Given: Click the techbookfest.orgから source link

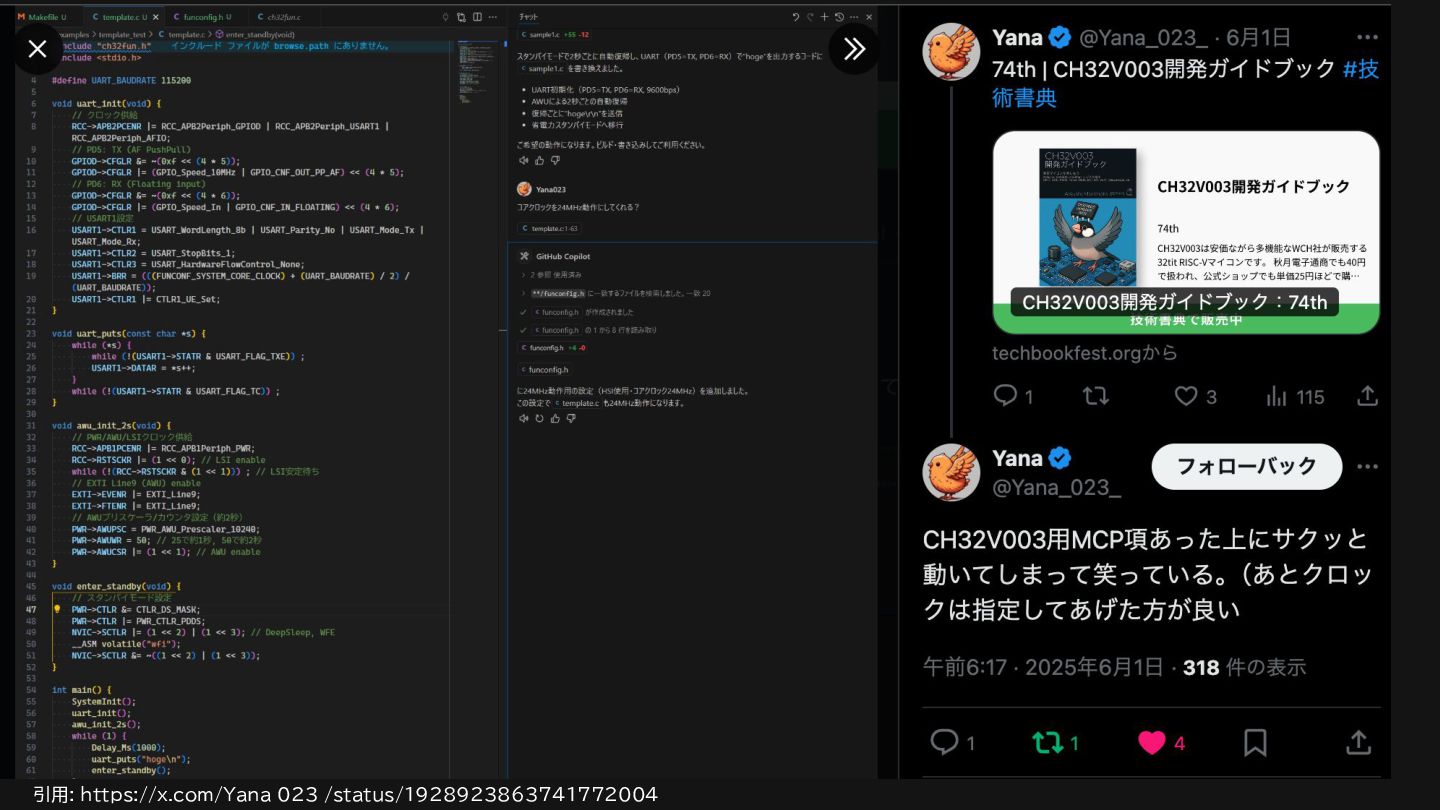Looking at the screenshot, I should (x=1084, y=353).
